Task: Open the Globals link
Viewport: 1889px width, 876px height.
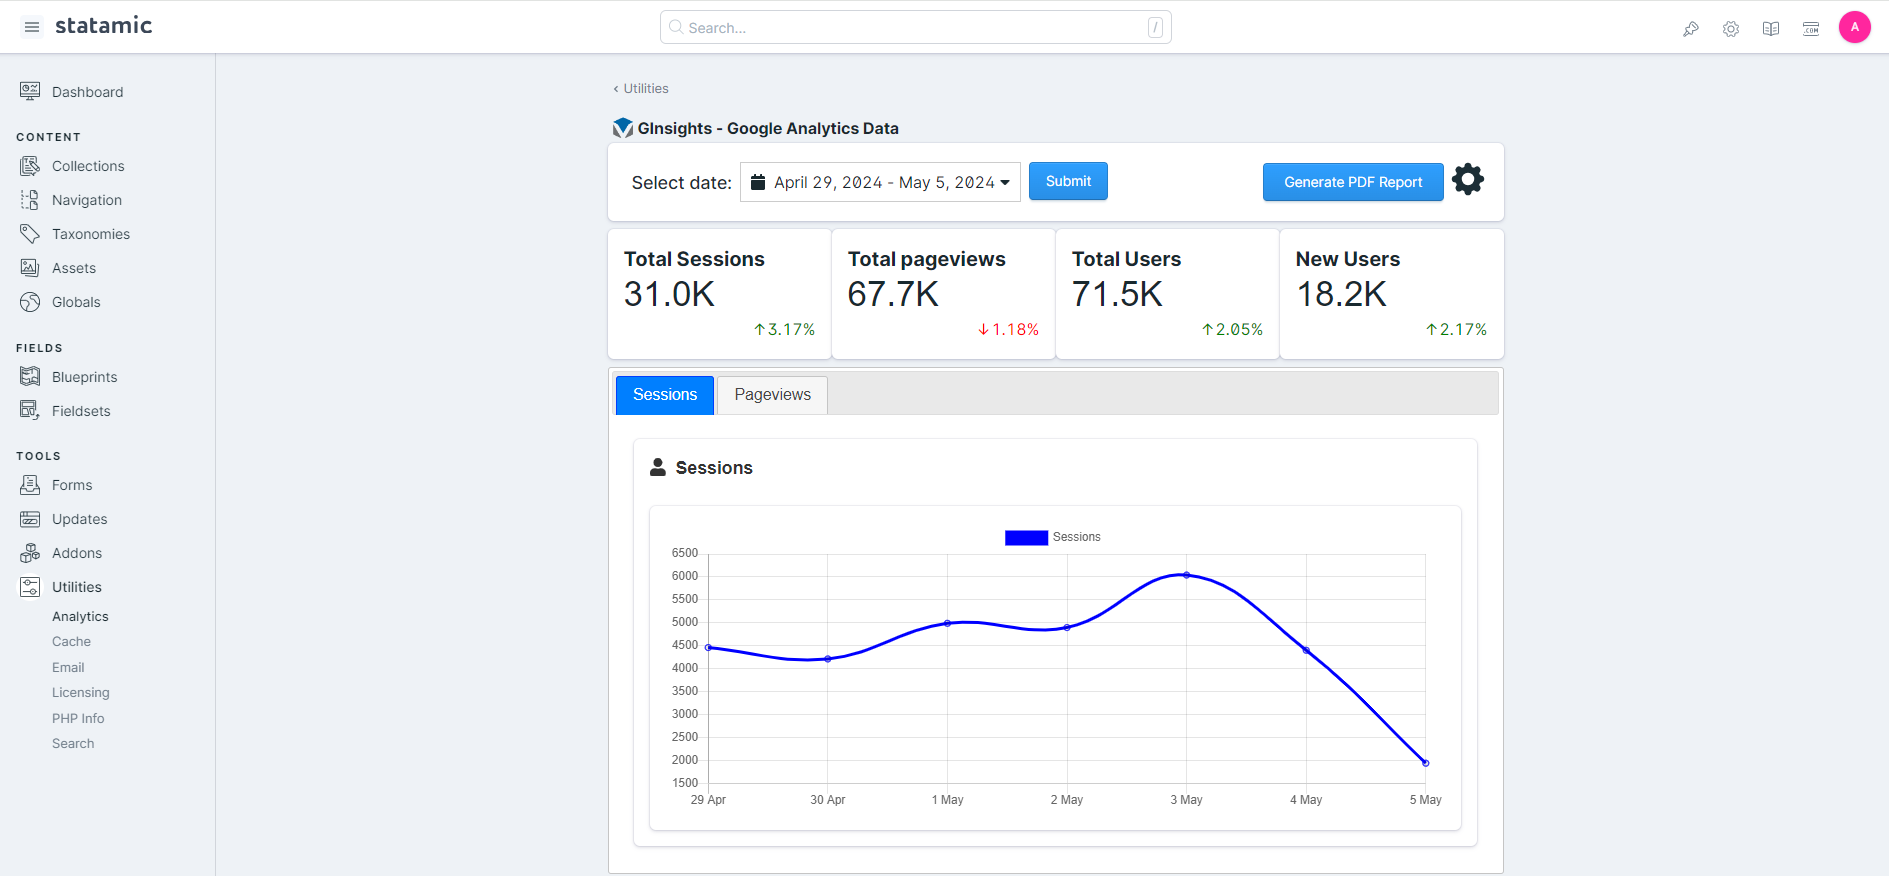Action: (x=76, y=302)
